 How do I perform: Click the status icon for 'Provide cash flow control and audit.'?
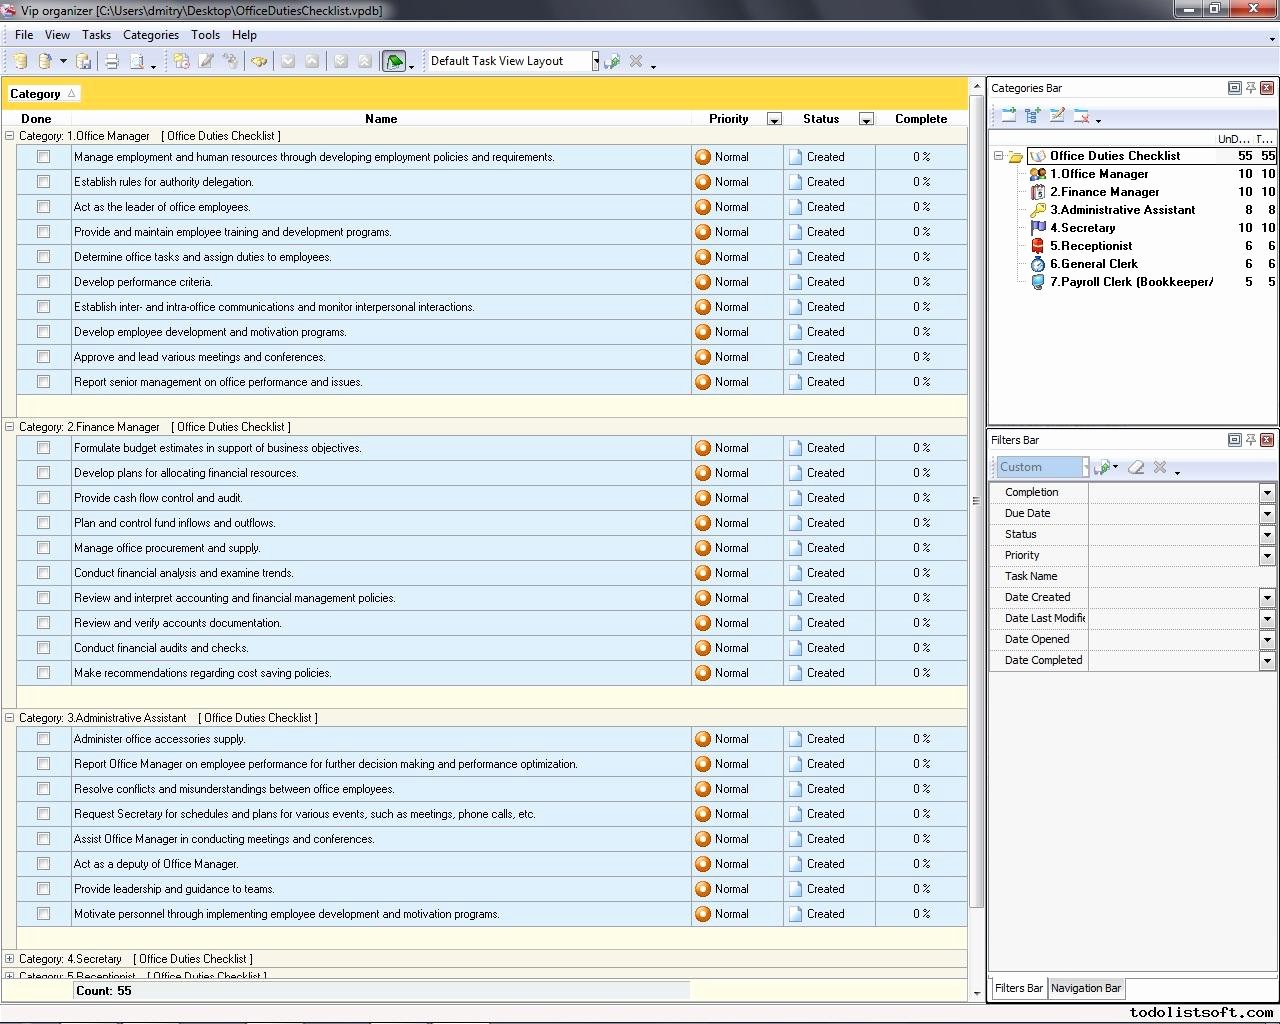click(x=795, y=498)
